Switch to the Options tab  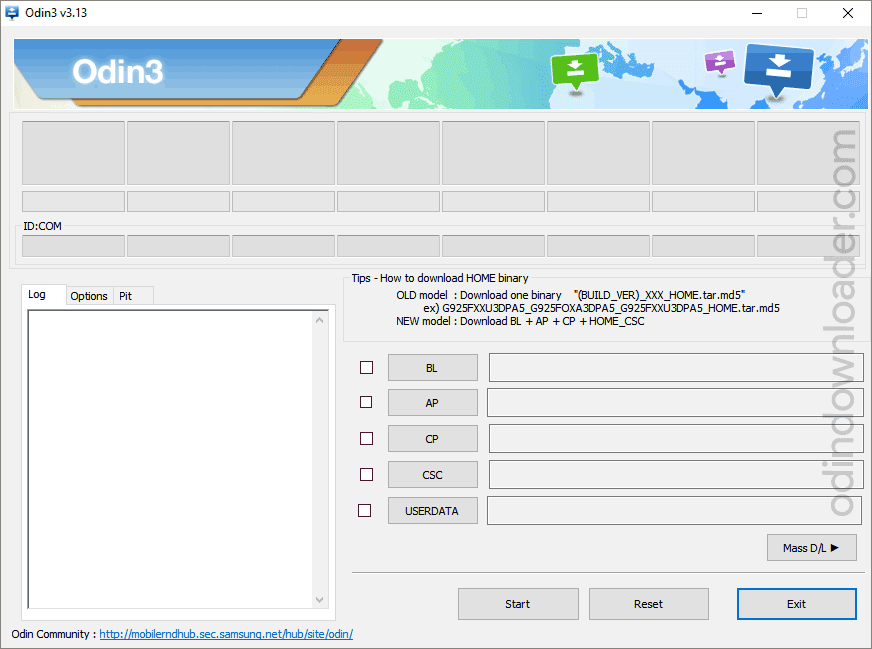(x=89, y=296)
